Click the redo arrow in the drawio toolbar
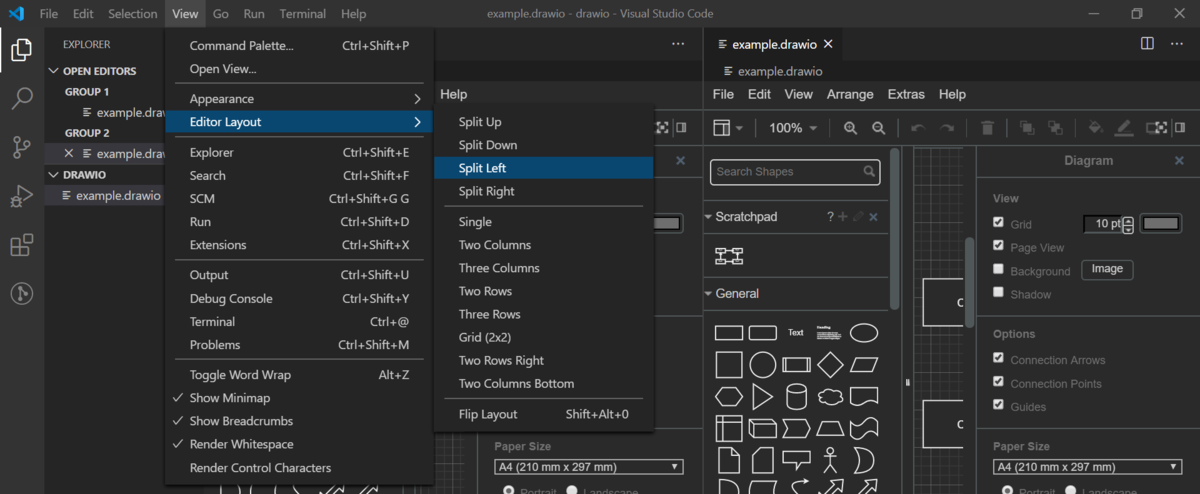This screenshot has width=1200, height=494. (x=946, y=128)
